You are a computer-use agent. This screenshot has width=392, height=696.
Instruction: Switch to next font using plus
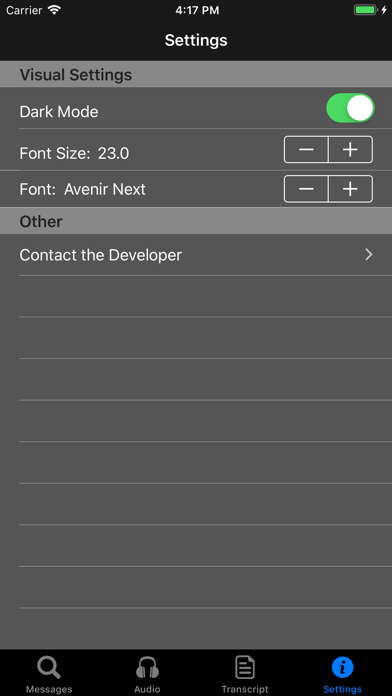pyautogui.click(x=350, y=189)
